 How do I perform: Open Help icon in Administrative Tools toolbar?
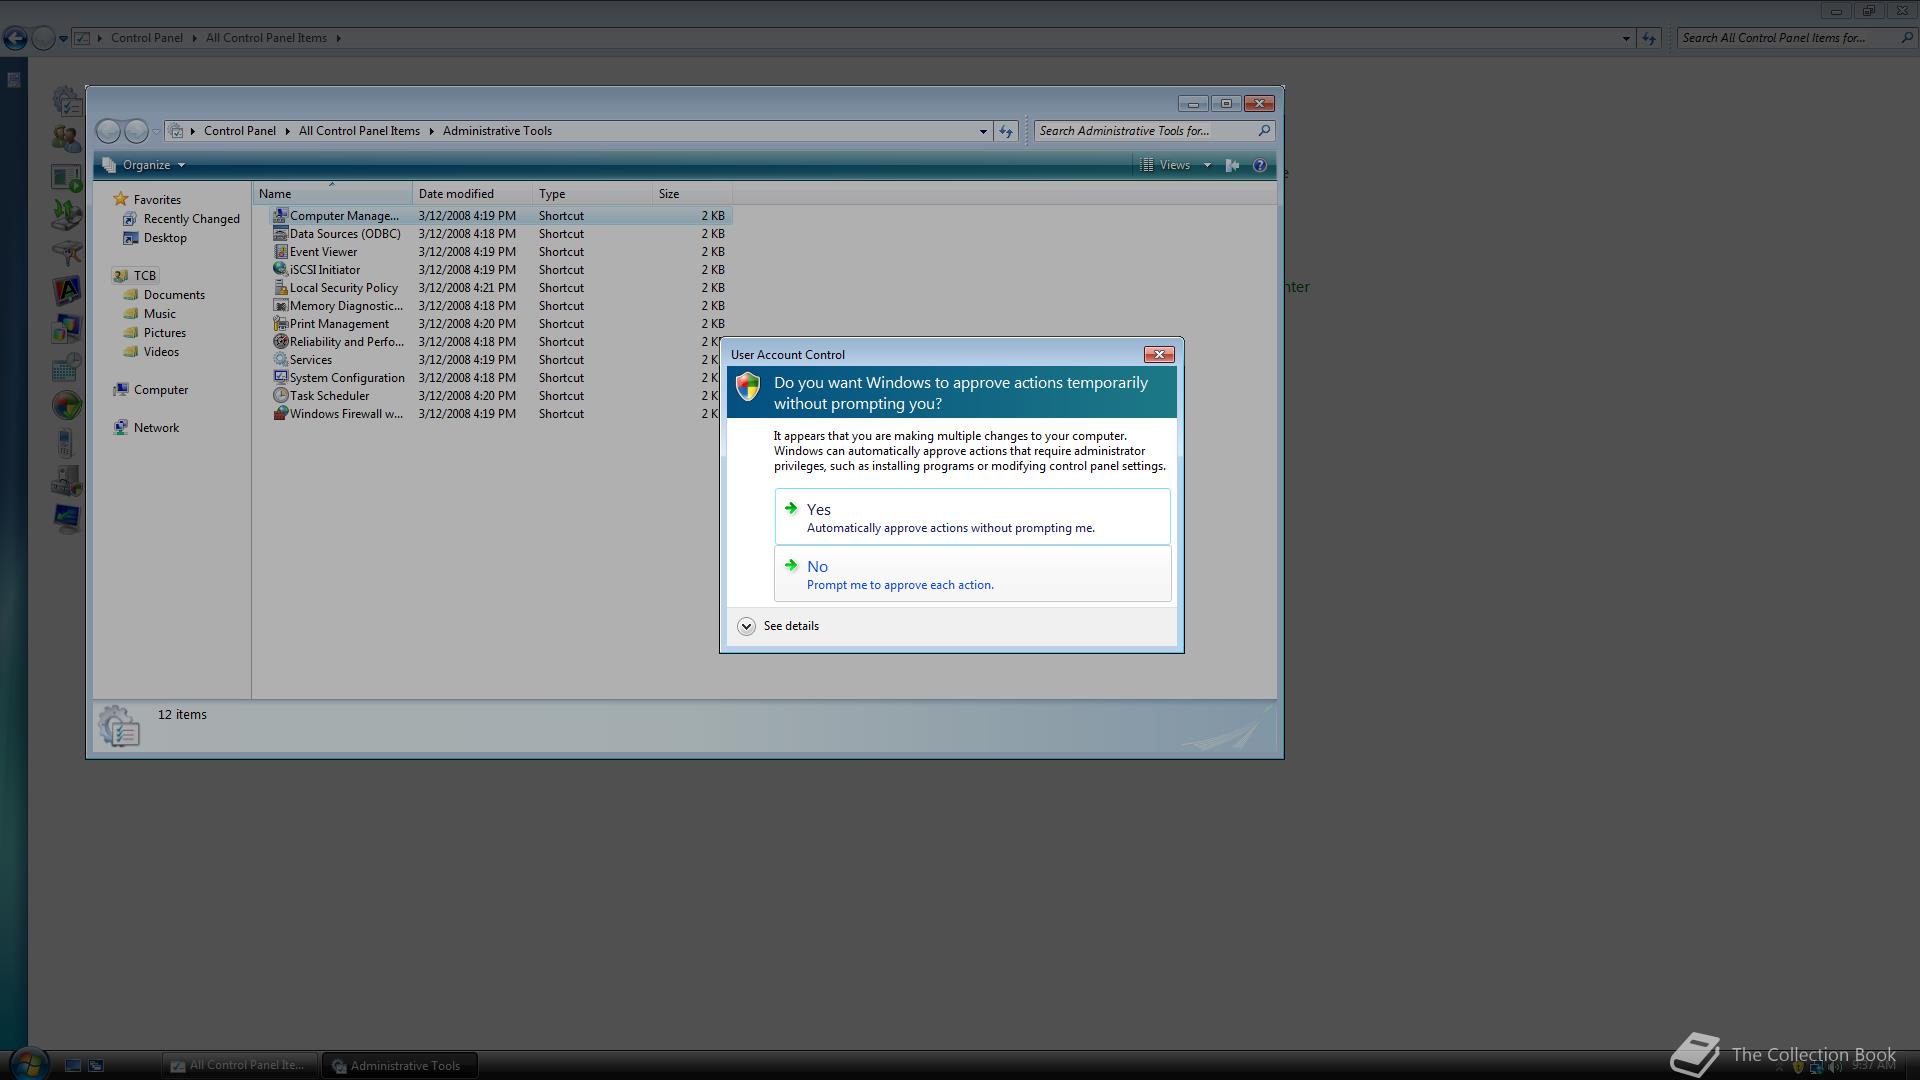tap(1260, 165)
